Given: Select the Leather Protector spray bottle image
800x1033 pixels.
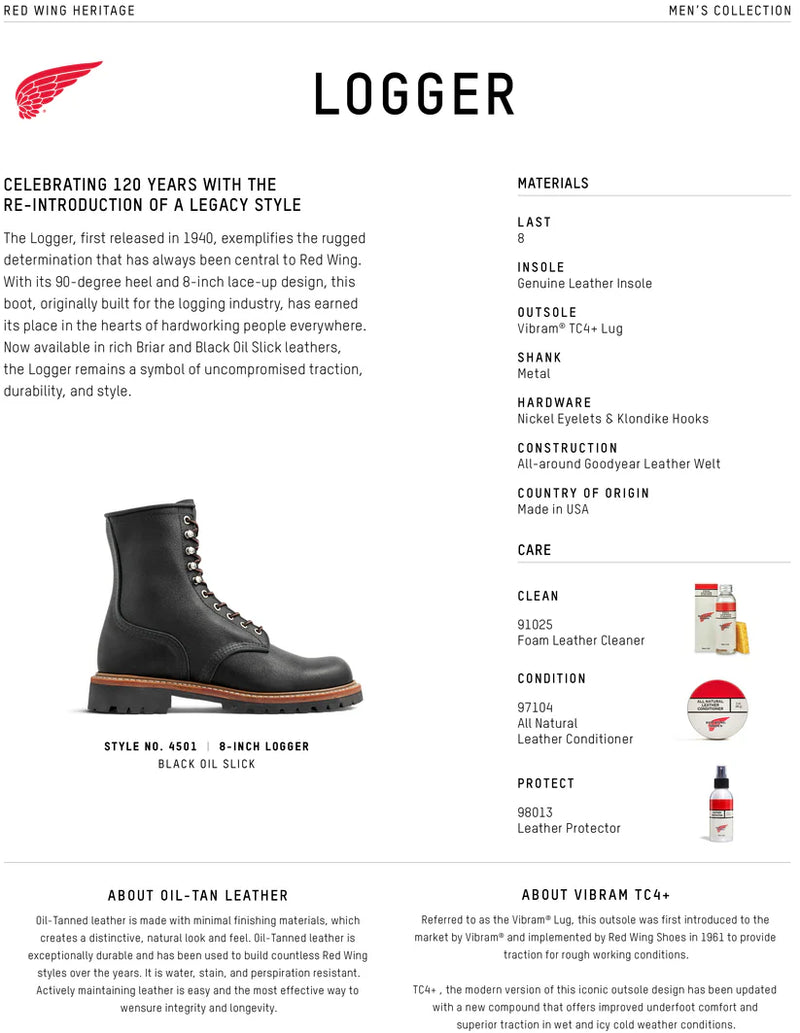Looking at the screenshot, I should point(720,803).
